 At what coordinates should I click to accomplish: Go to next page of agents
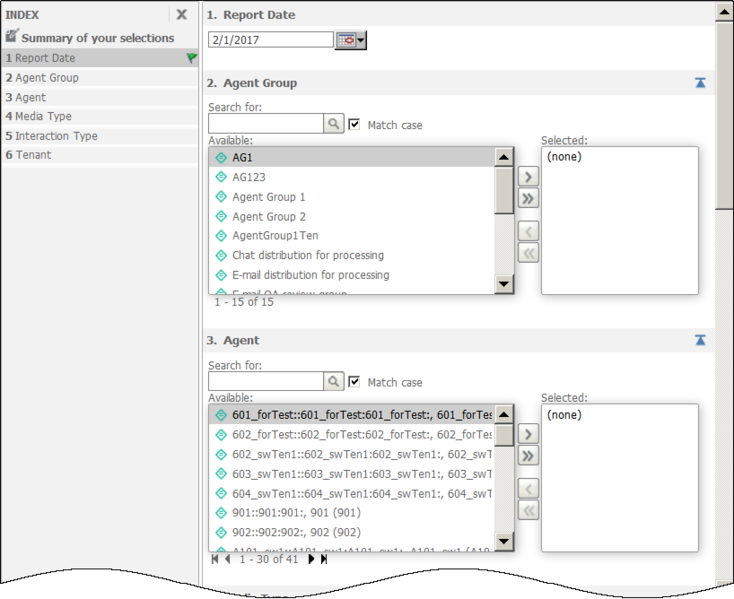click(311, 559)
